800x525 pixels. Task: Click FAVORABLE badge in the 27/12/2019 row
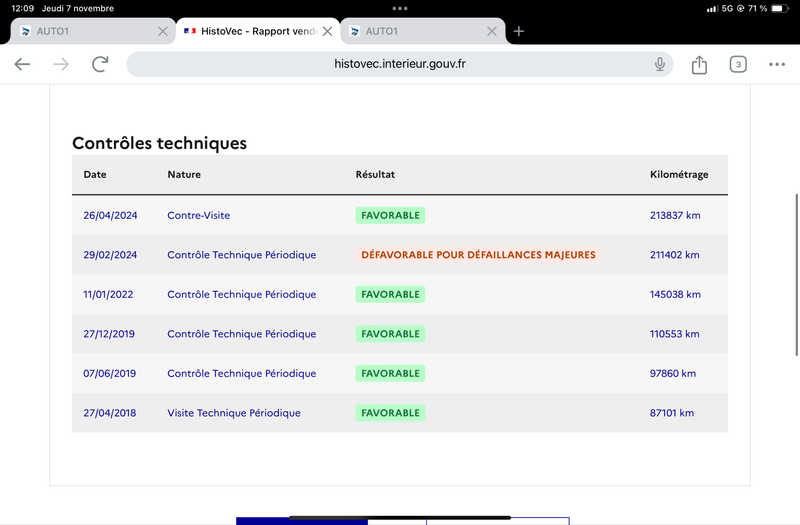[x=390, y=334]
